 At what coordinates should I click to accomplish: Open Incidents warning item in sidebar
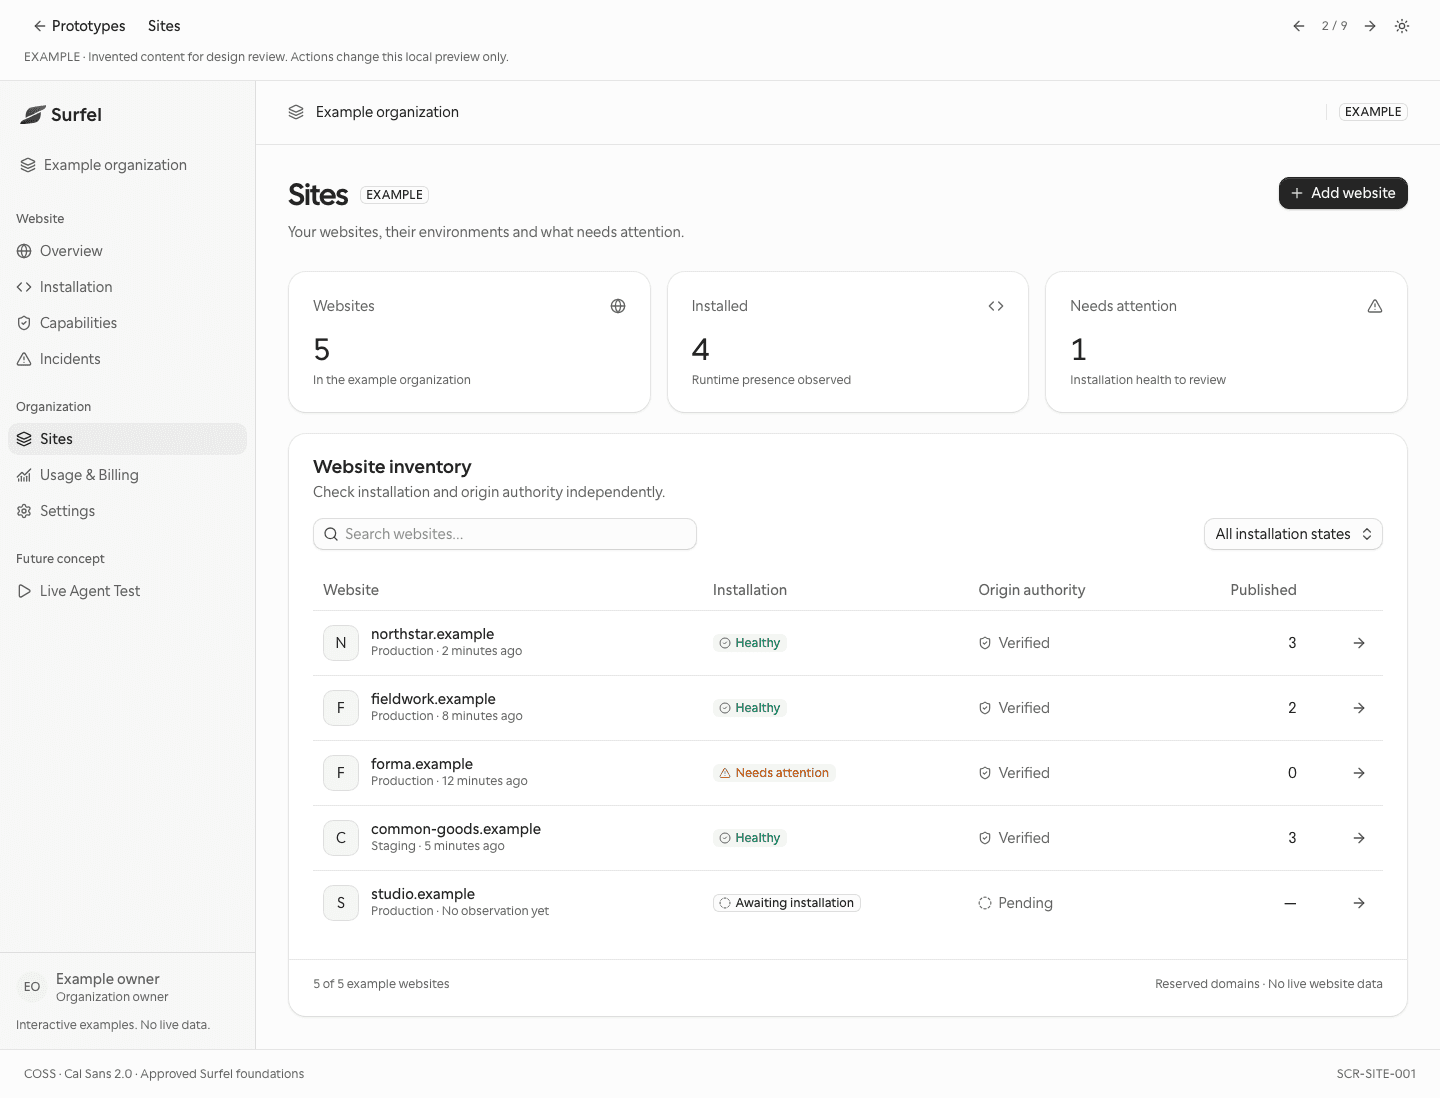pyautogui.click(x=127, y=359)
